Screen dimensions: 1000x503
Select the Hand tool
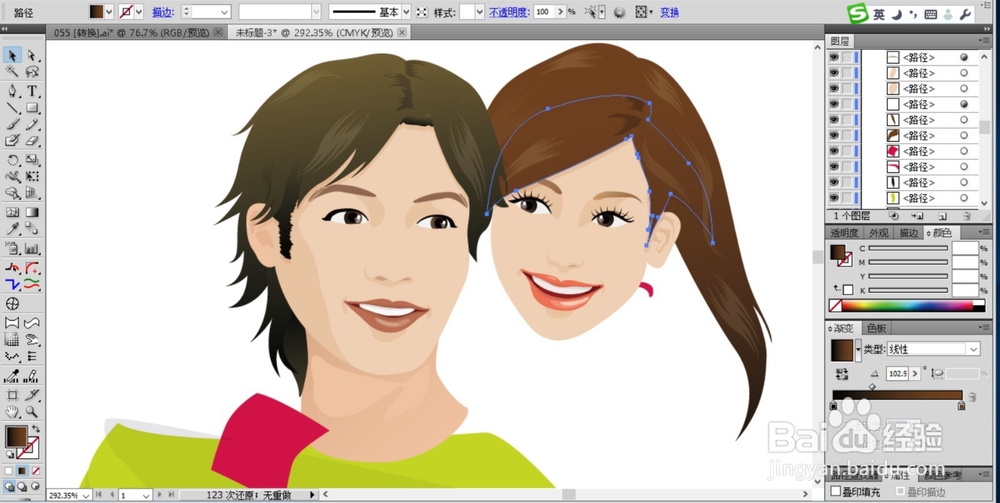click(x=12, y=412)
